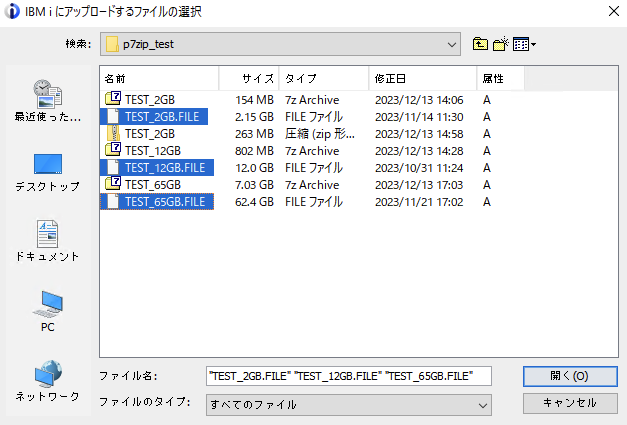Open the view menu list icon
627x425 pixels.
tap(524, 44)
